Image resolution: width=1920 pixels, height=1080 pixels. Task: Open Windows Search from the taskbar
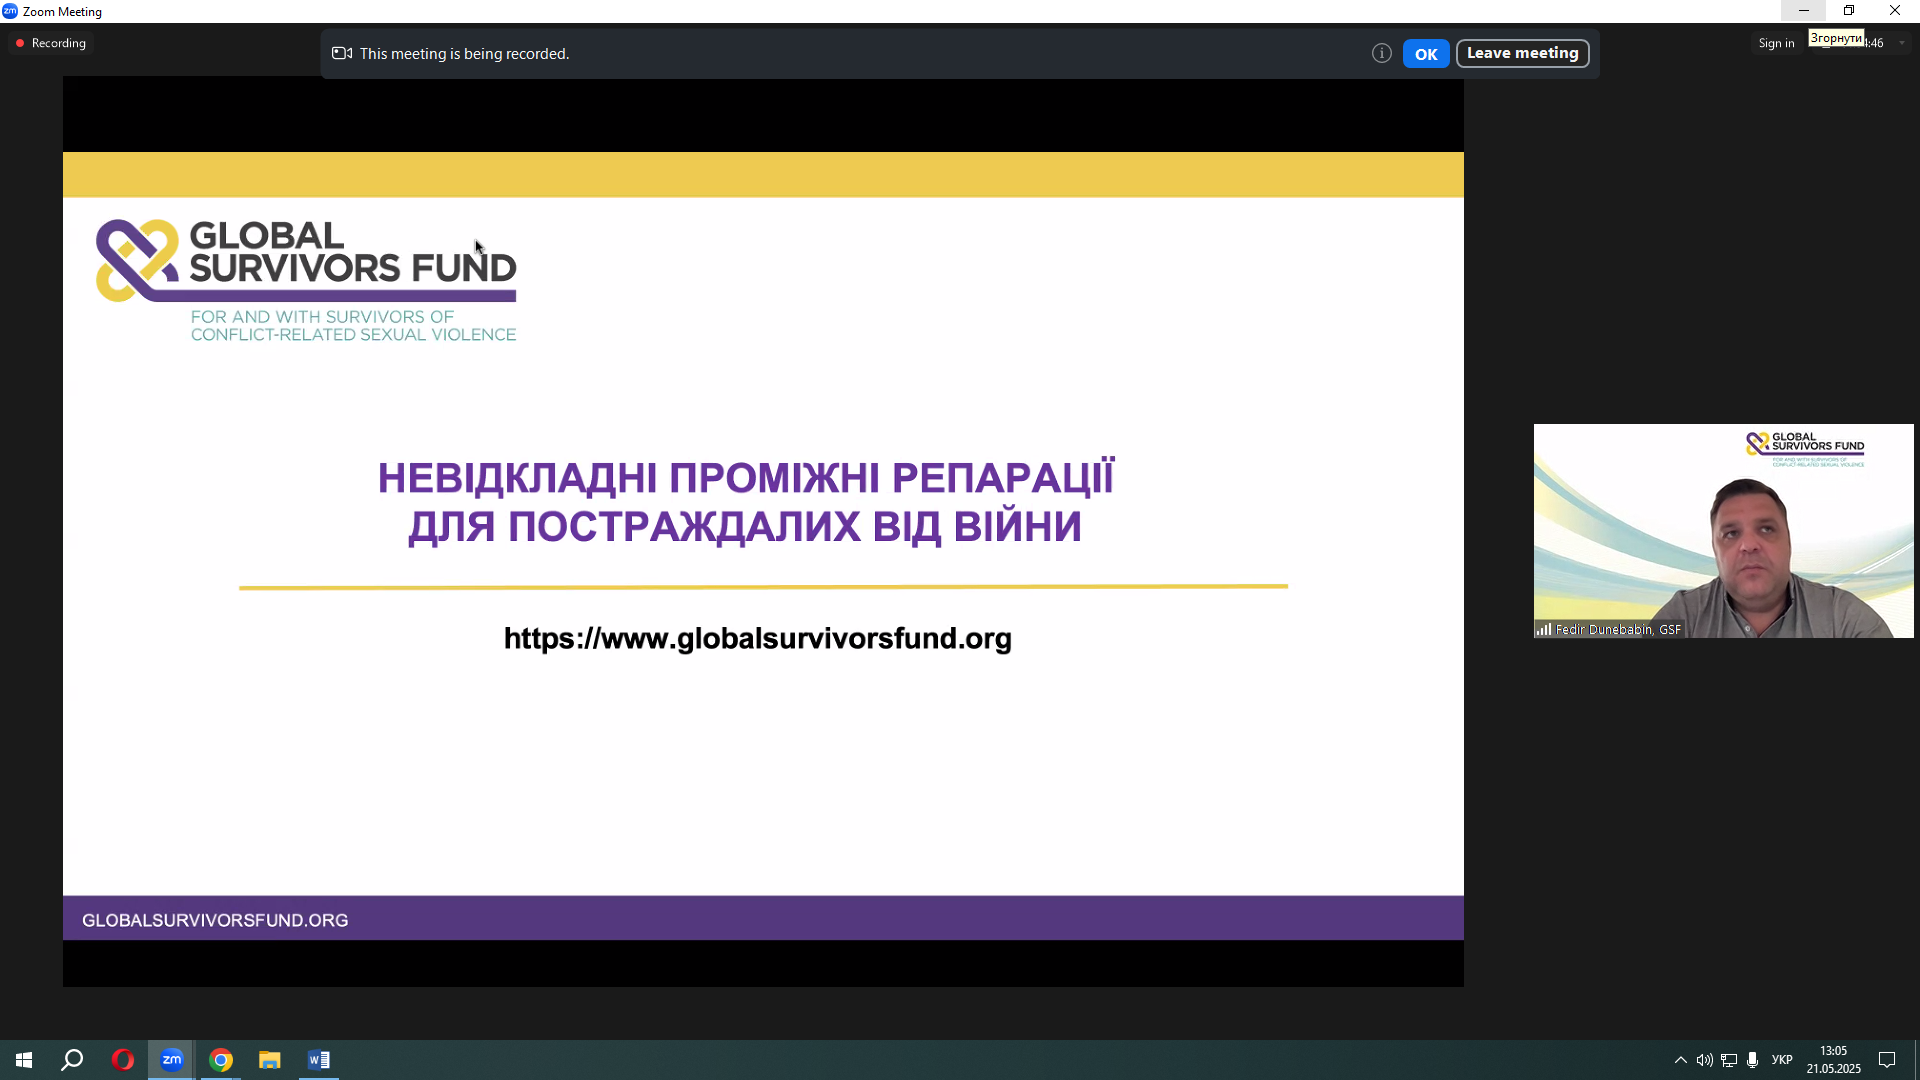point(71,1060)
